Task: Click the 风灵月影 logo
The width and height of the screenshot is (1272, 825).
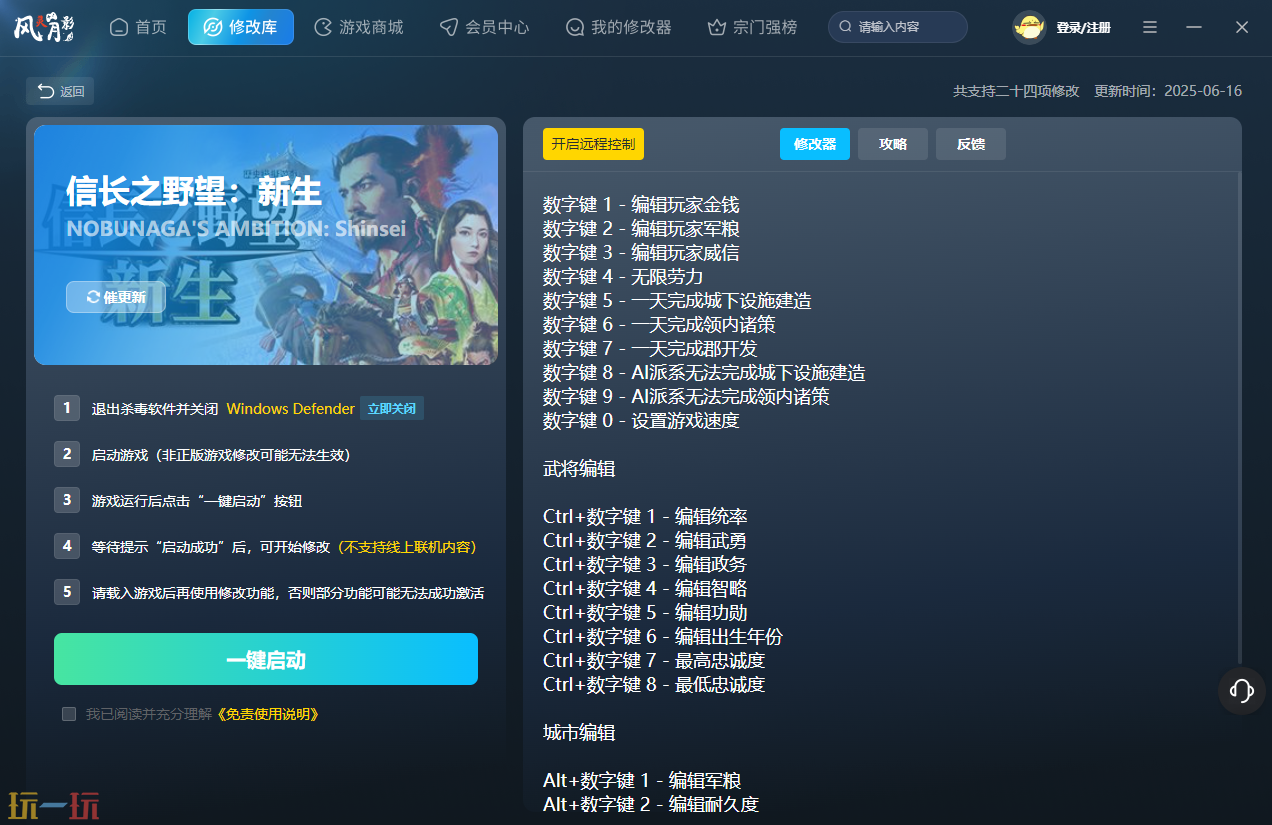Action: (x=44, y=27)
